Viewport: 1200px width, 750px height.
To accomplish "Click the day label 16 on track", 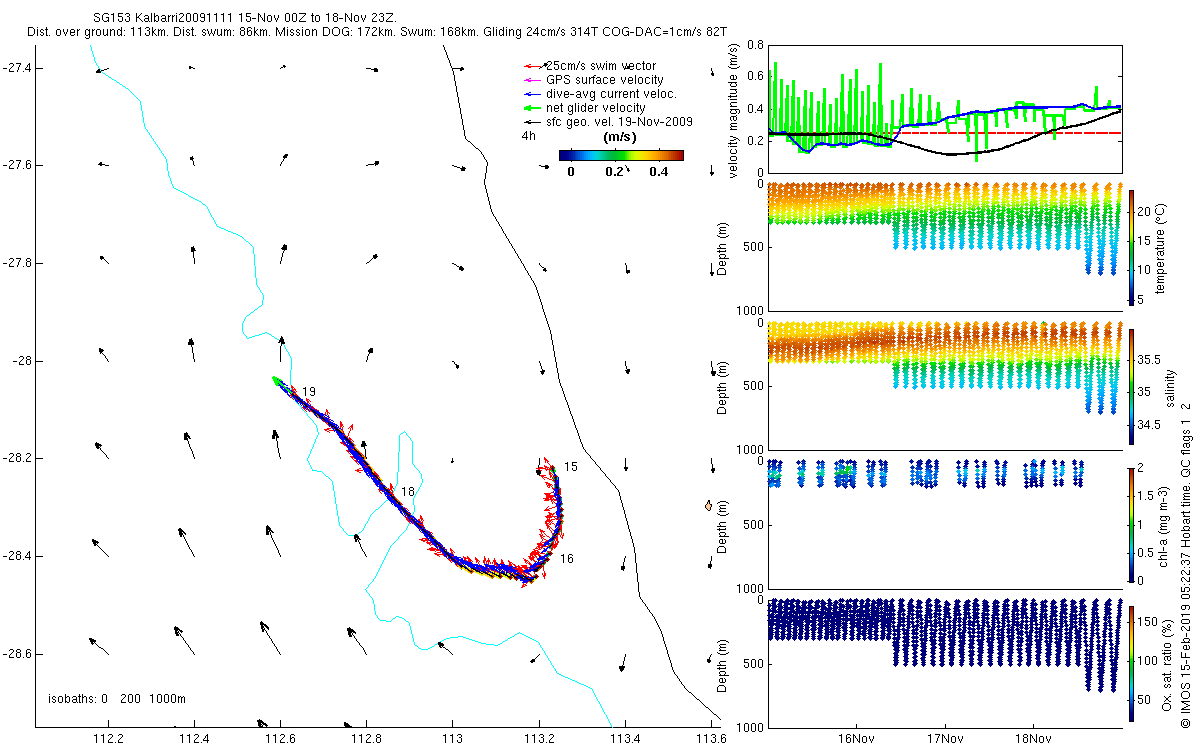I will pyautogui.click(x=567, y=558).
